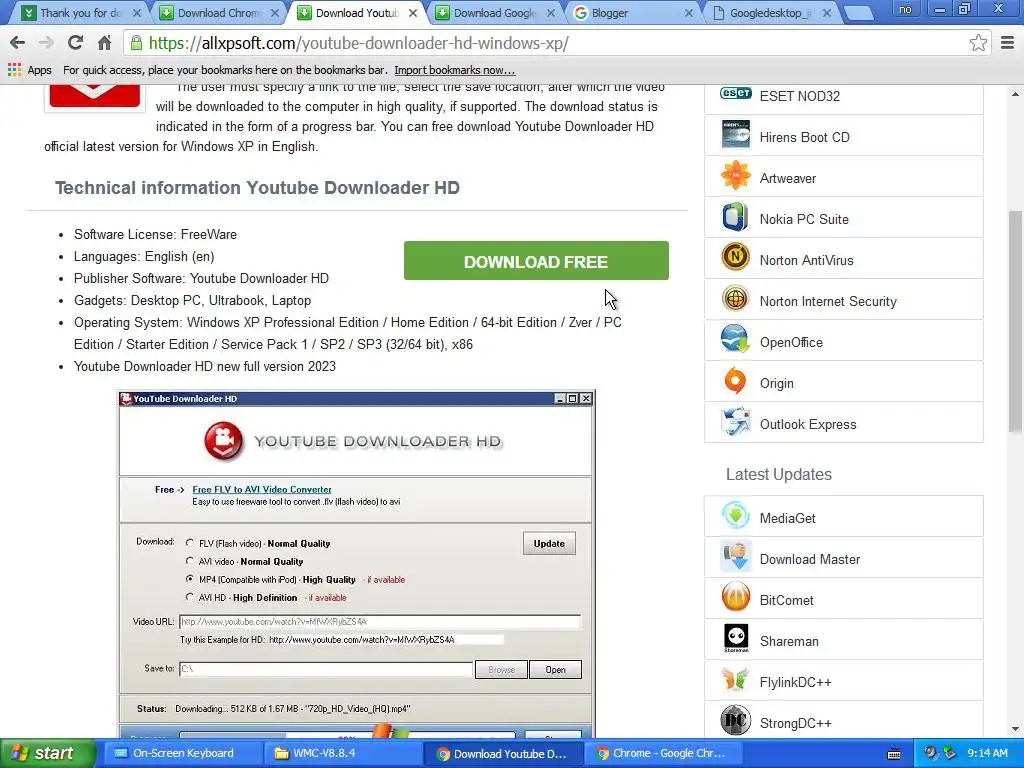The height and width of the screenshot is (768, 1024).
Task: Click the taskbar clock showing 9:14 AM
Action: [x=987, y=754]
